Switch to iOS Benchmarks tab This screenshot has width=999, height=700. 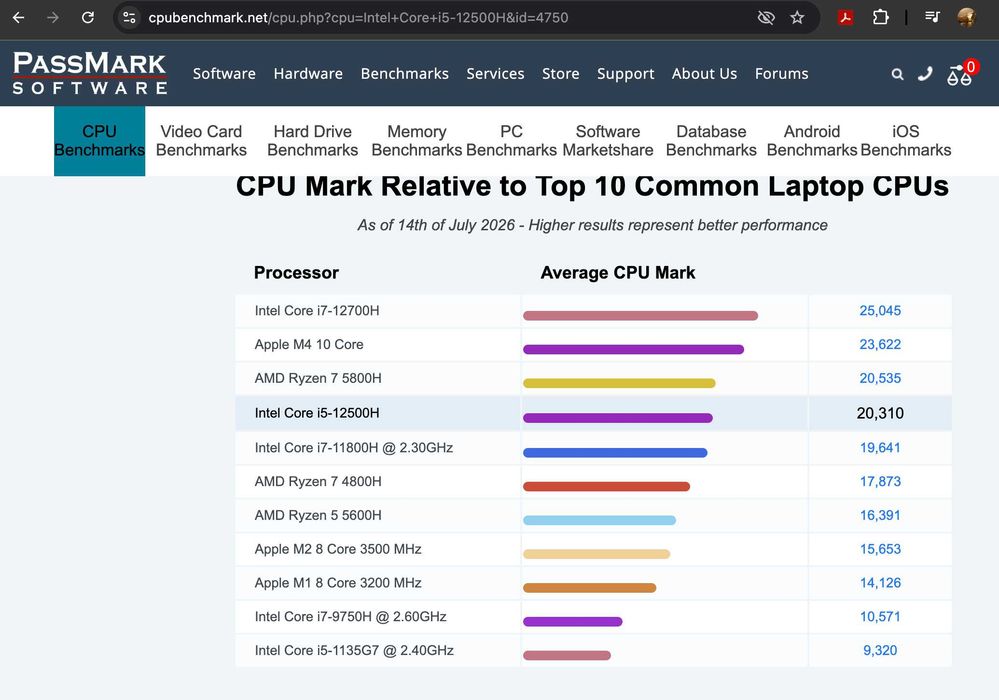coord(906,141)
